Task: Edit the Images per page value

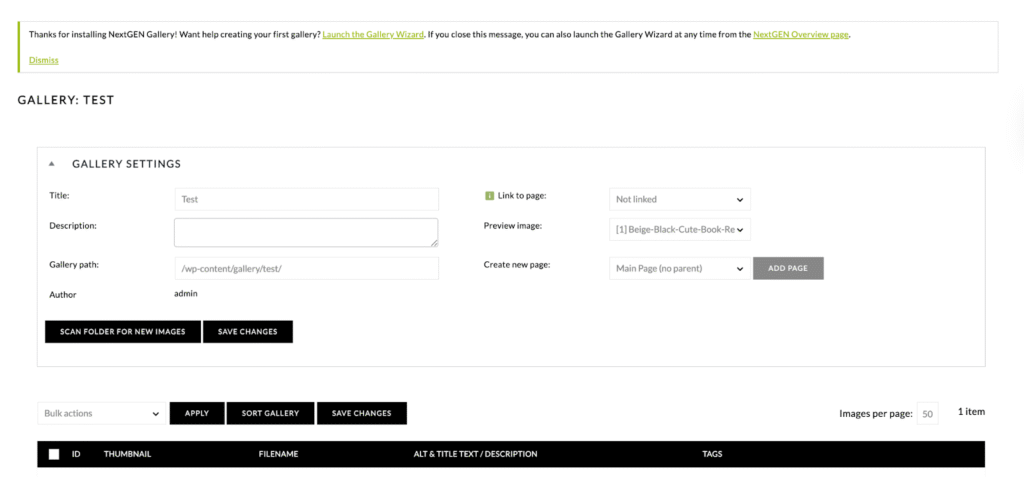Action: [927, 413]
